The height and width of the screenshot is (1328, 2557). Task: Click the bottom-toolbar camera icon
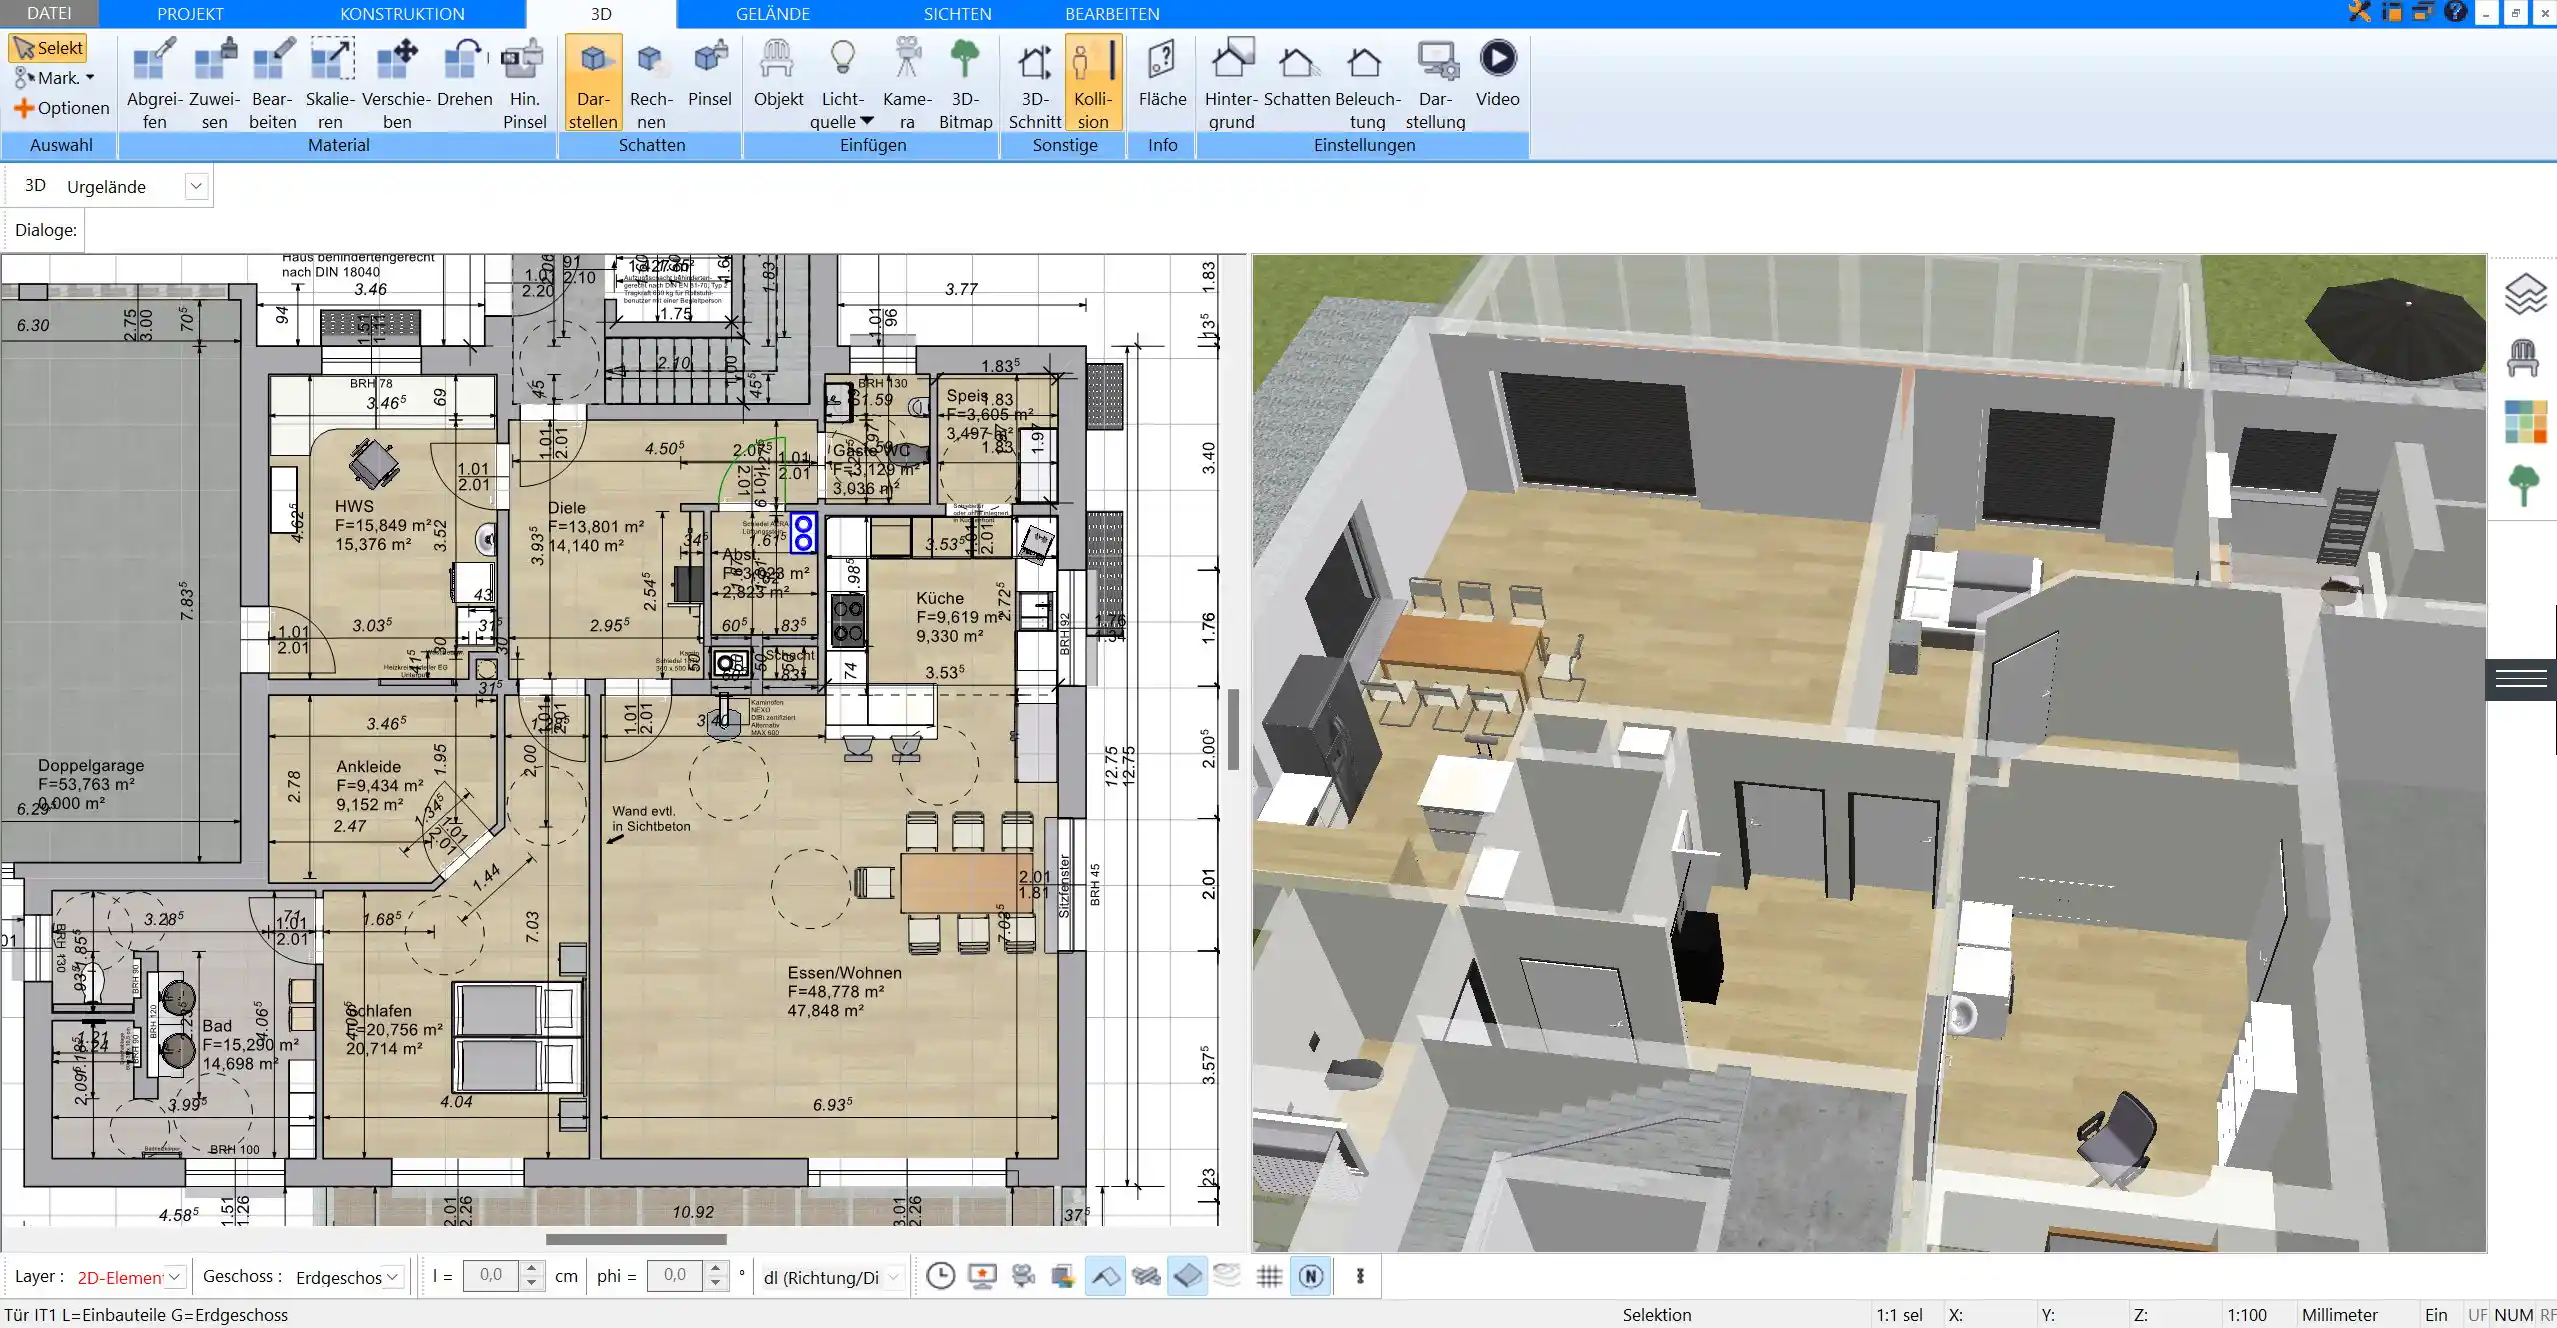coord(1023,1276)
